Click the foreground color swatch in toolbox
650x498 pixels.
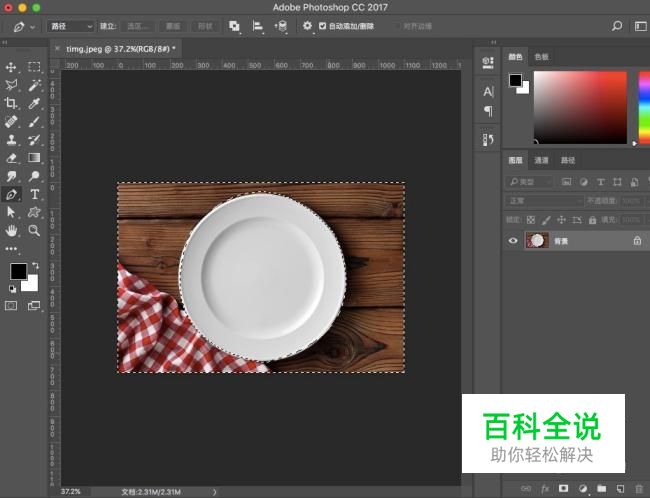pyautogui.click(x=19, y=271)
